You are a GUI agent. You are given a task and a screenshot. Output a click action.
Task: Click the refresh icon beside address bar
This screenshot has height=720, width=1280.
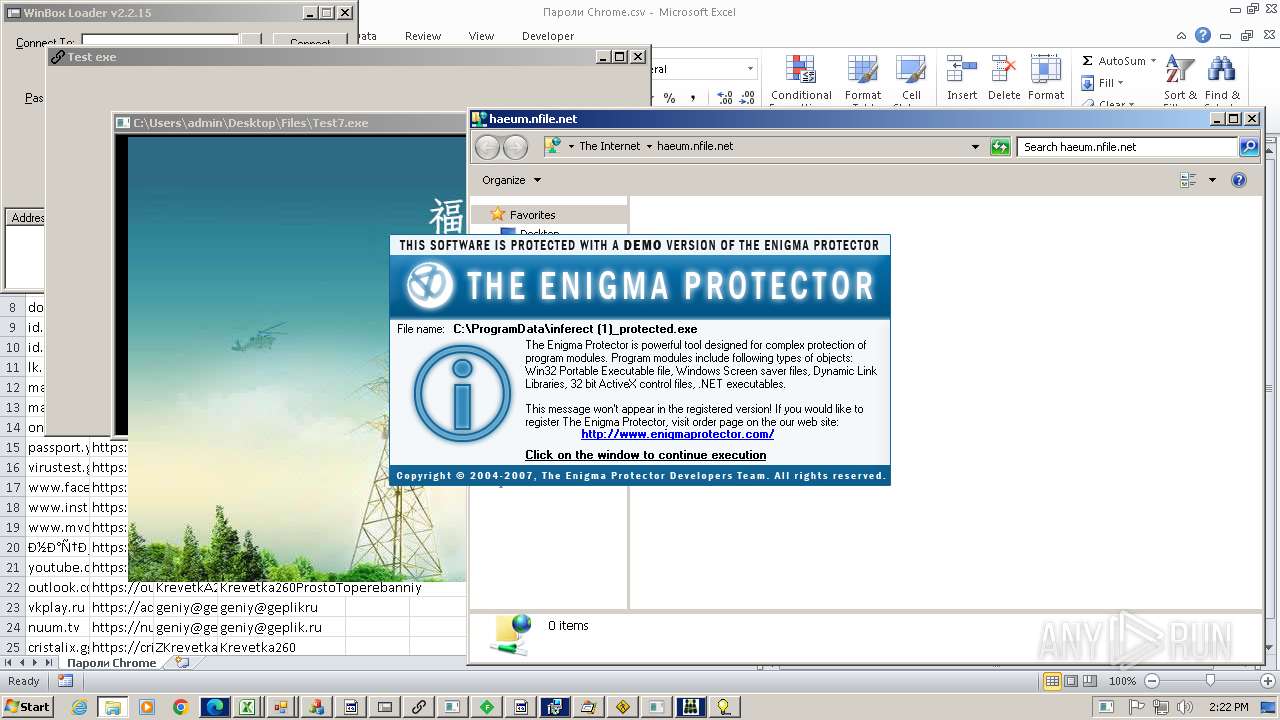(1000, 147)
